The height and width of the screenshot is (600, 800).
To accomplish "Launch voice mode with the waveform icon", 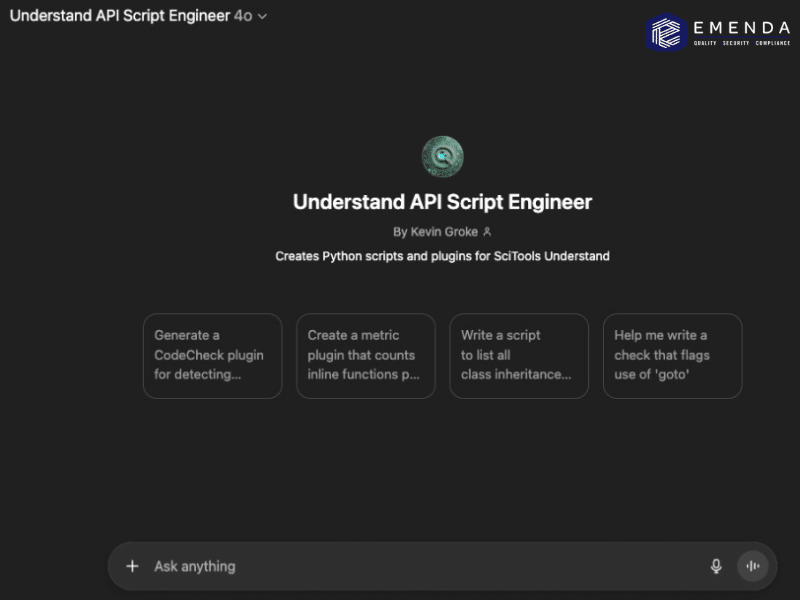I will coord(753,566).
